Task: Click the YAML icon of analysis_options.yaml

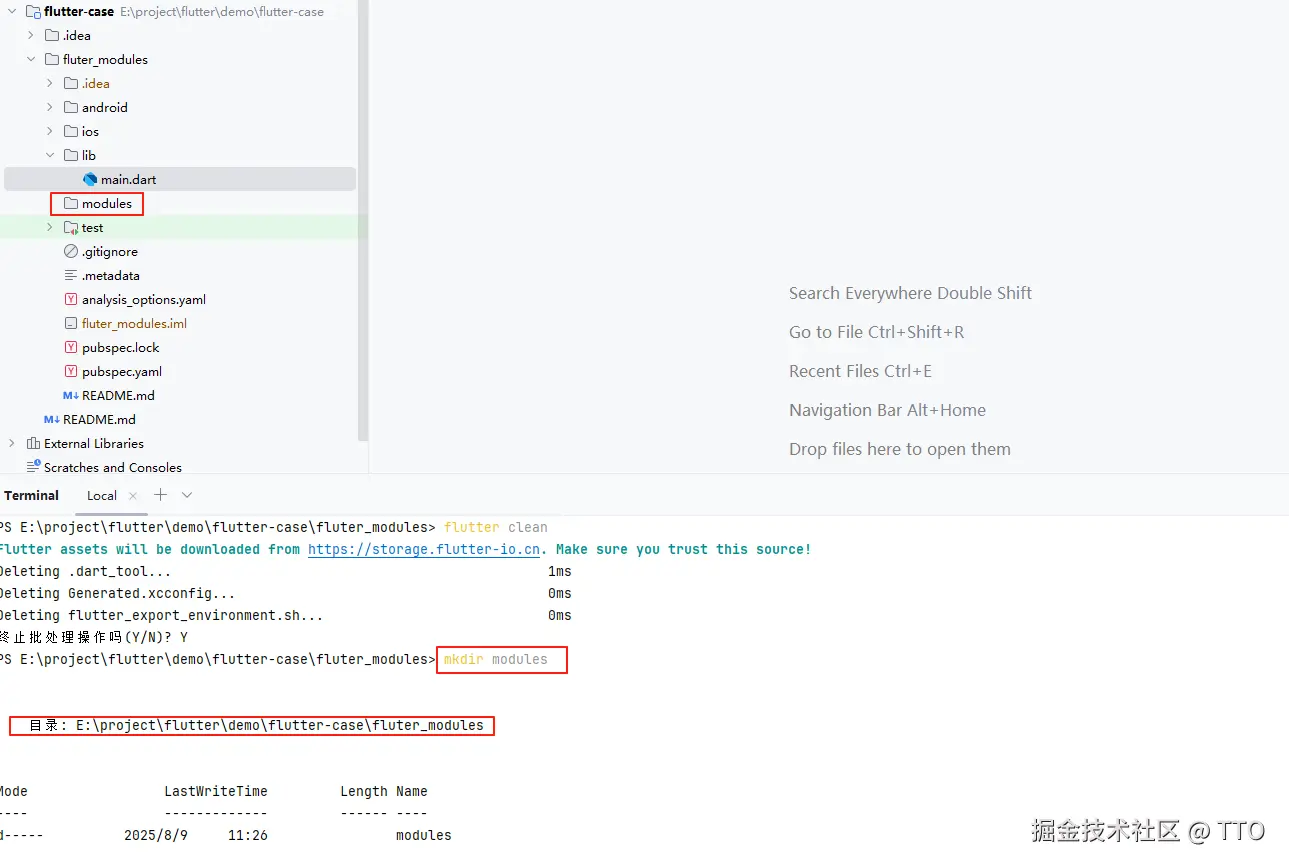Action: tap(71, 300)
